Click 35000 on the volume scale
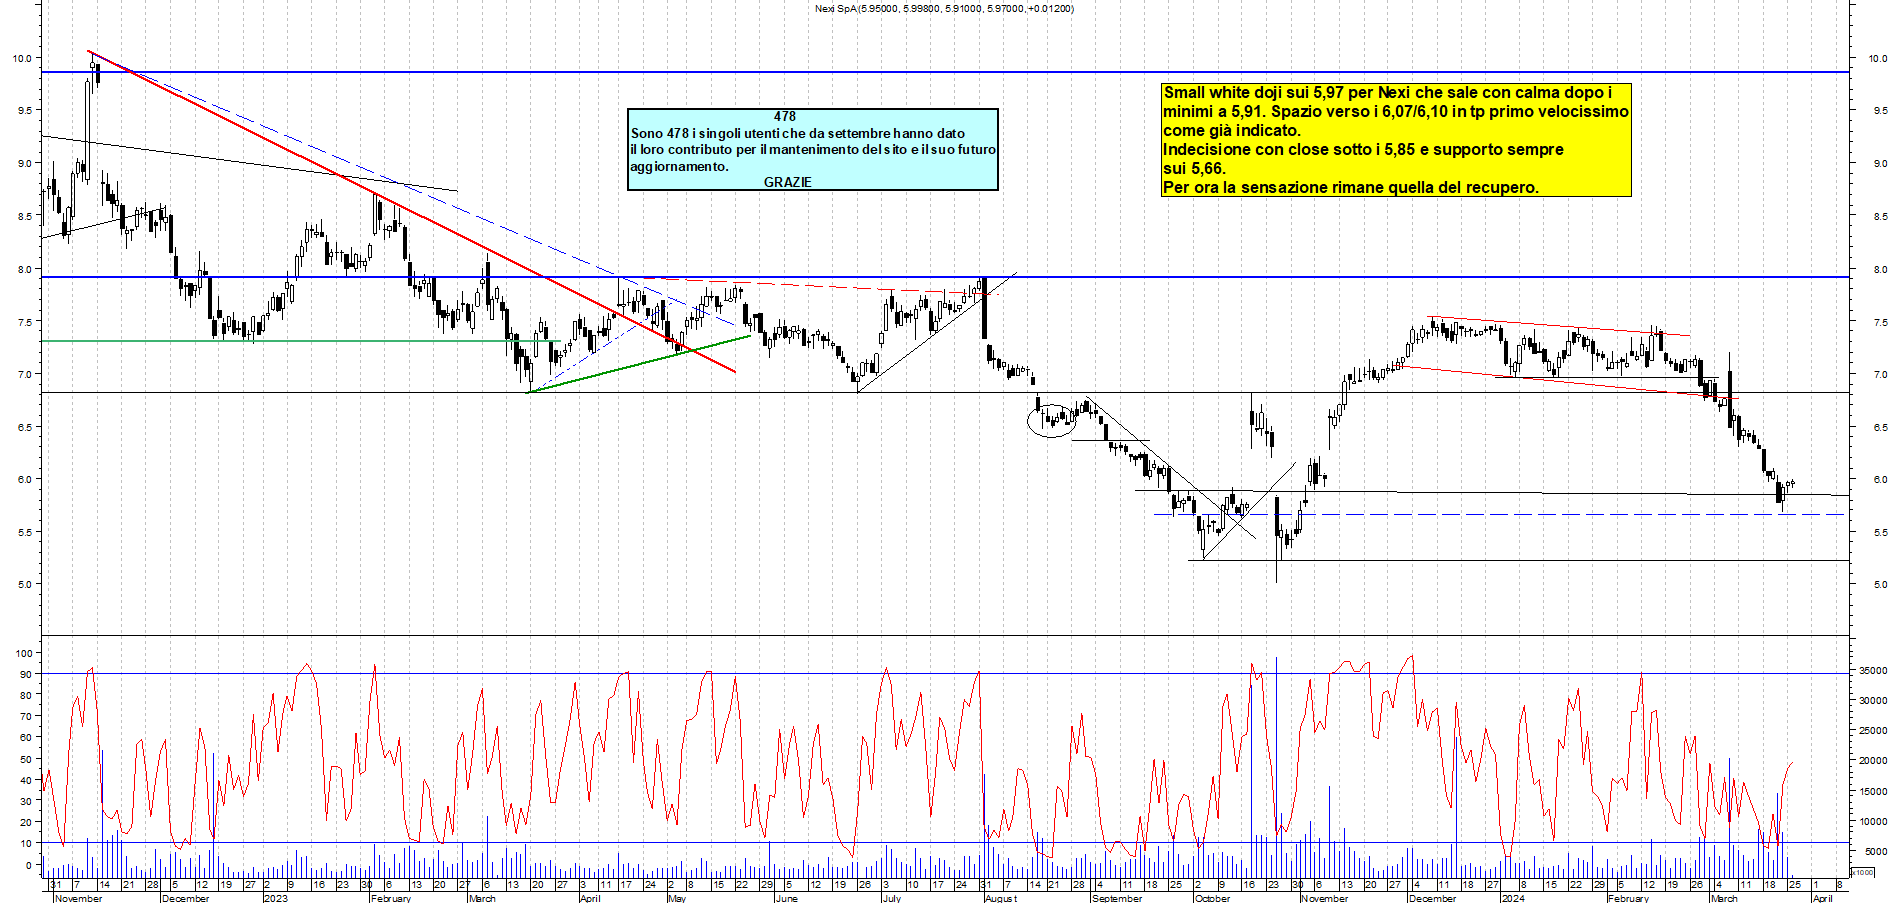Image resolution: width=1890 pixels, height=903 pixels. 1873,671
